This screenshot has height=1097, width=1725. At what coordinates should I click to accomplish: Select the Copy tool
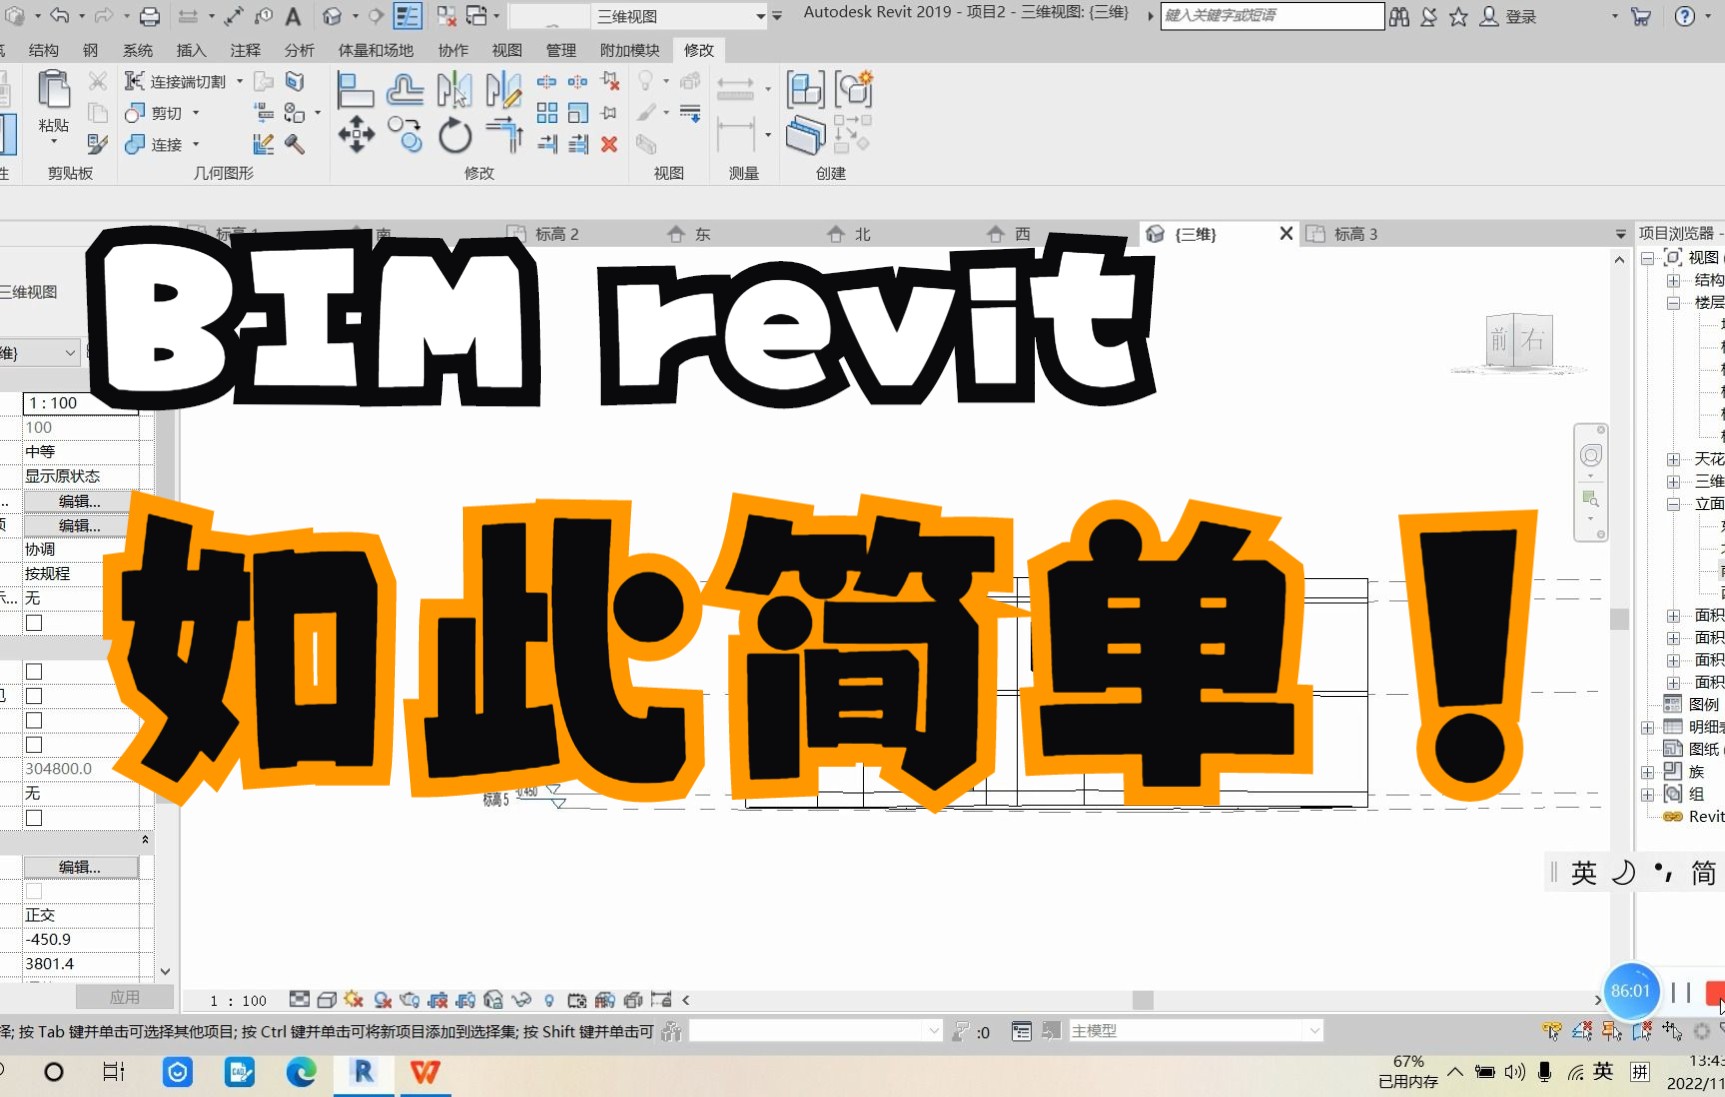pyautogui.click(x=405, y=134)
